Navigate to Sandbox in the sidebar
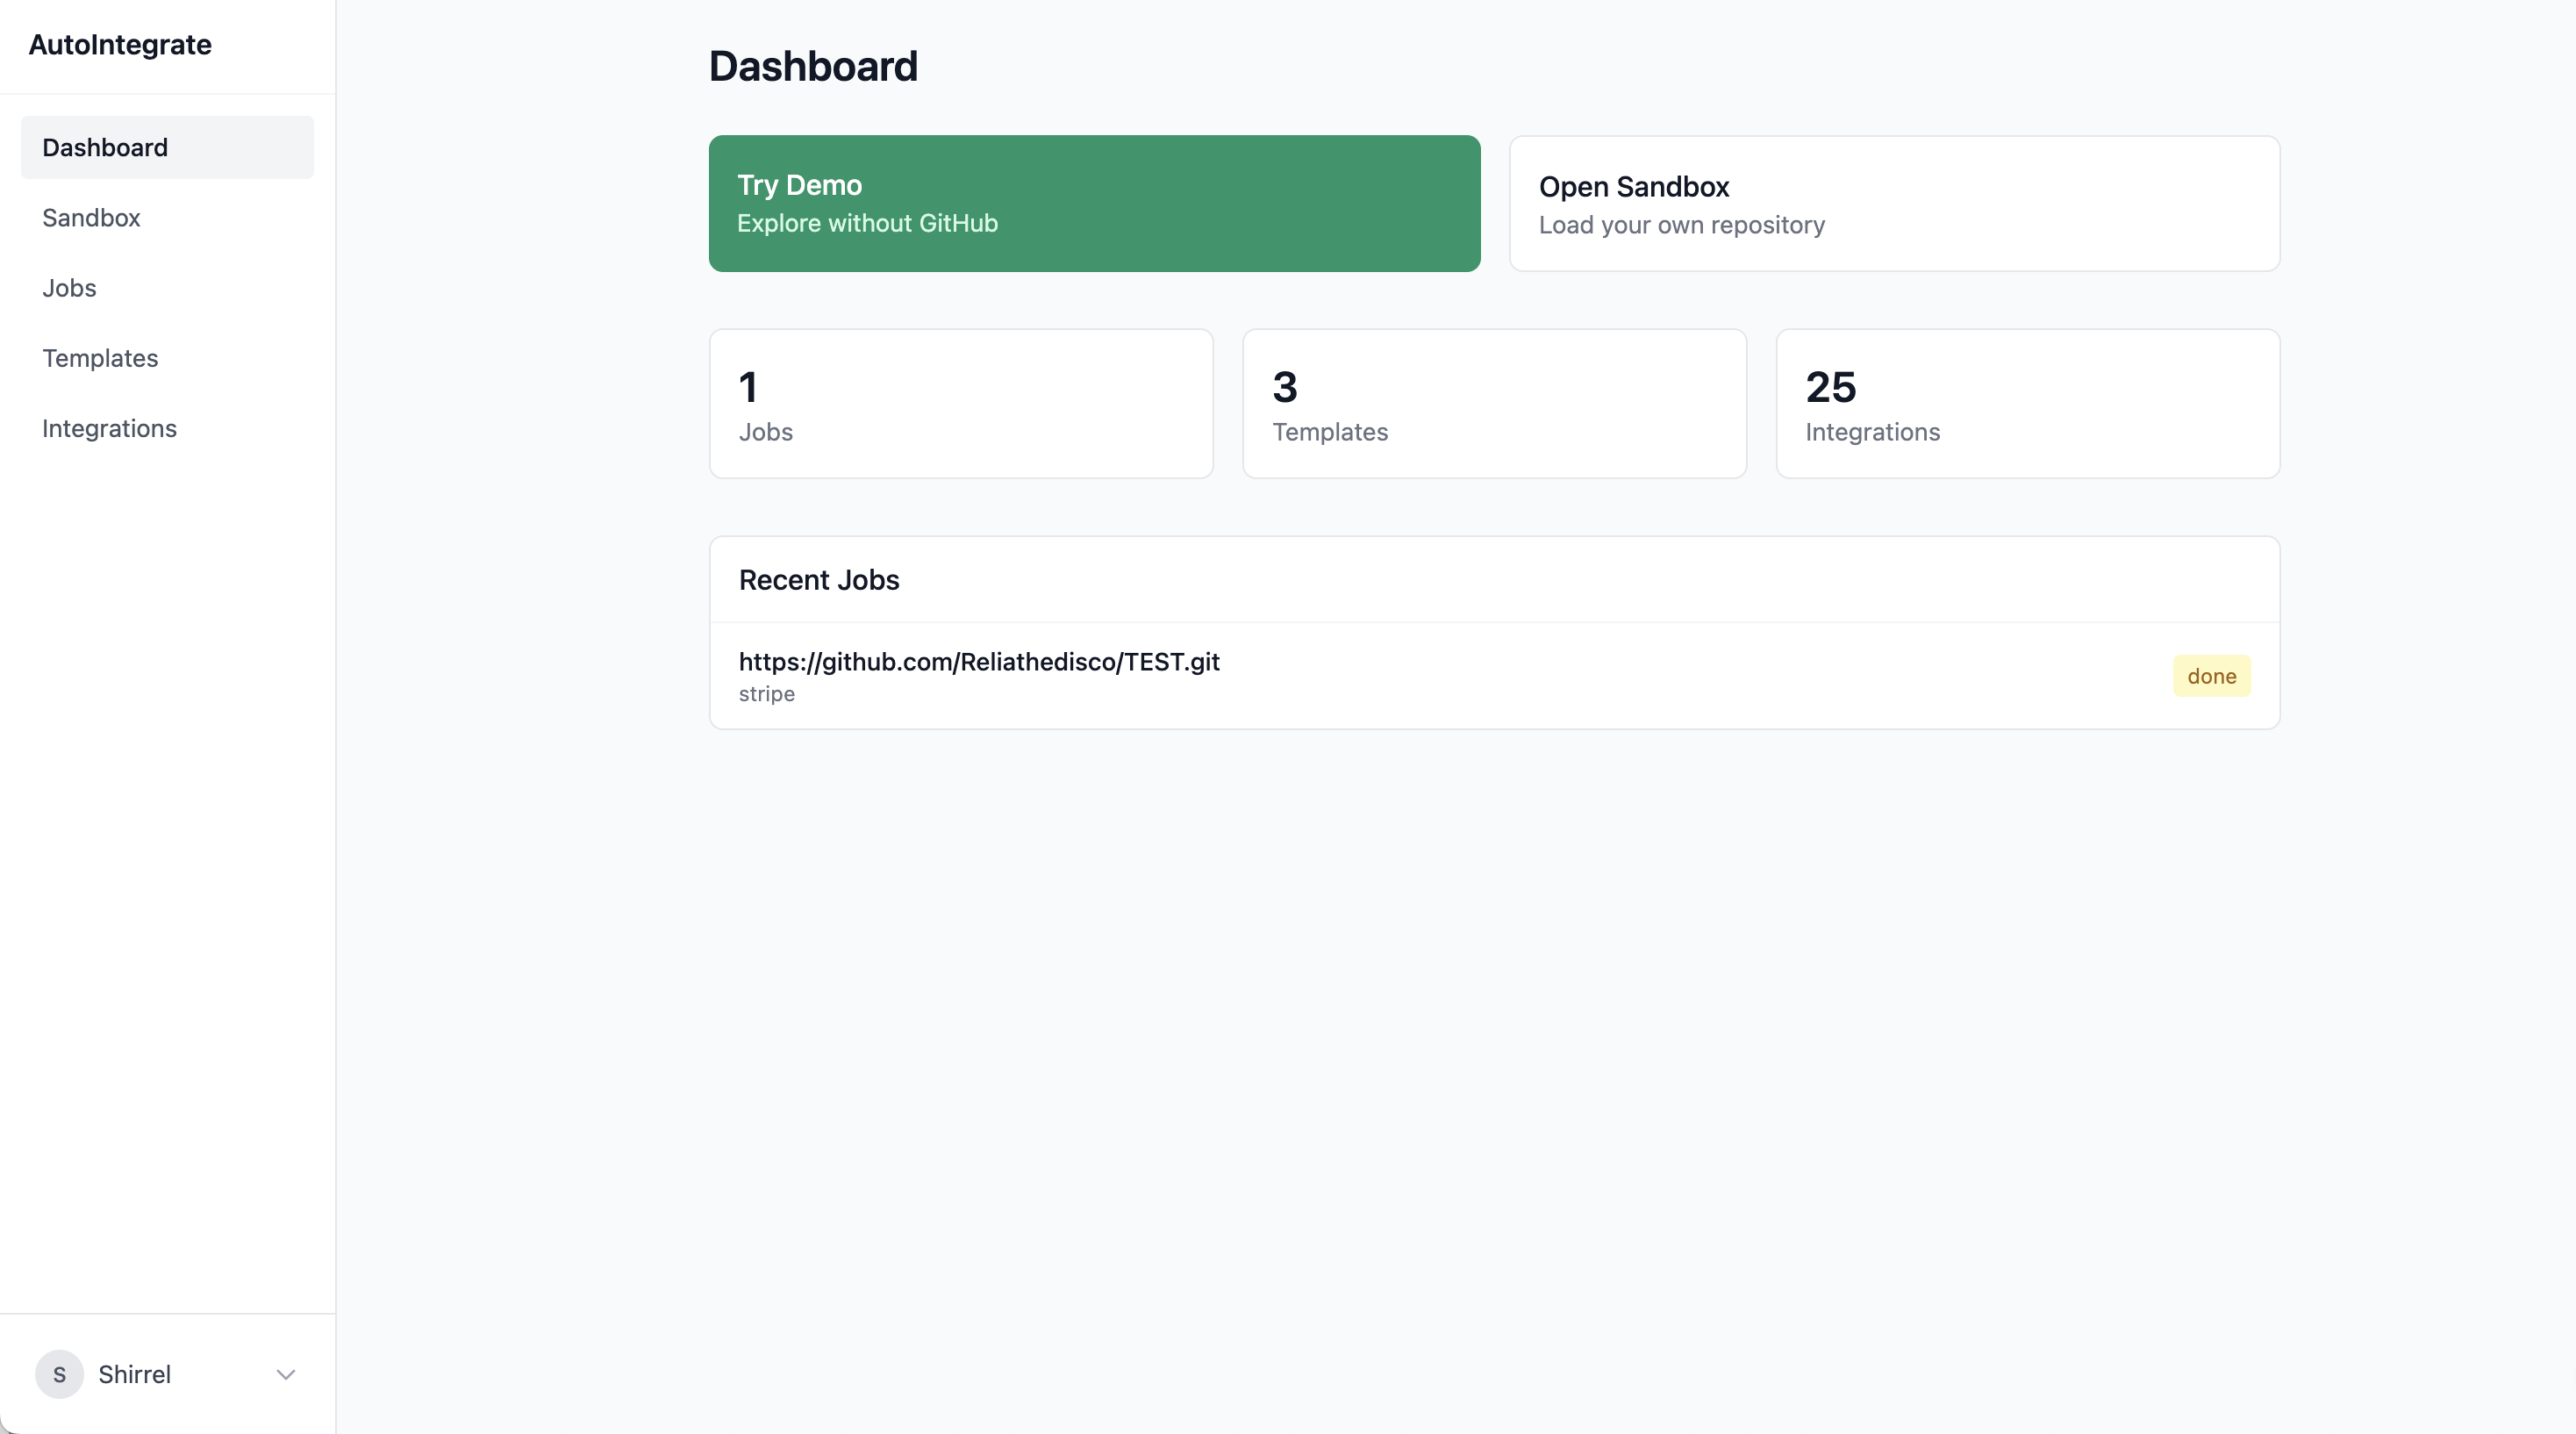Viewport: 2576px width, 1434px height. coord(91,217)
